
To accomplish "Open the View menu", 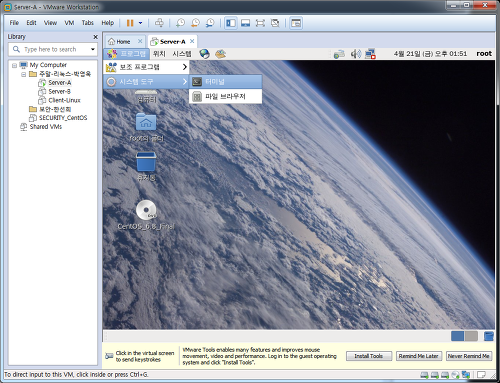I will [x=50, y=23].
